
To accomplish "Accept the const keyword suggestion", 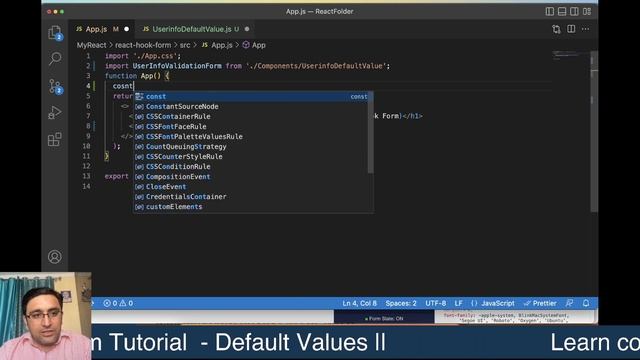I will tap(251, 96).
